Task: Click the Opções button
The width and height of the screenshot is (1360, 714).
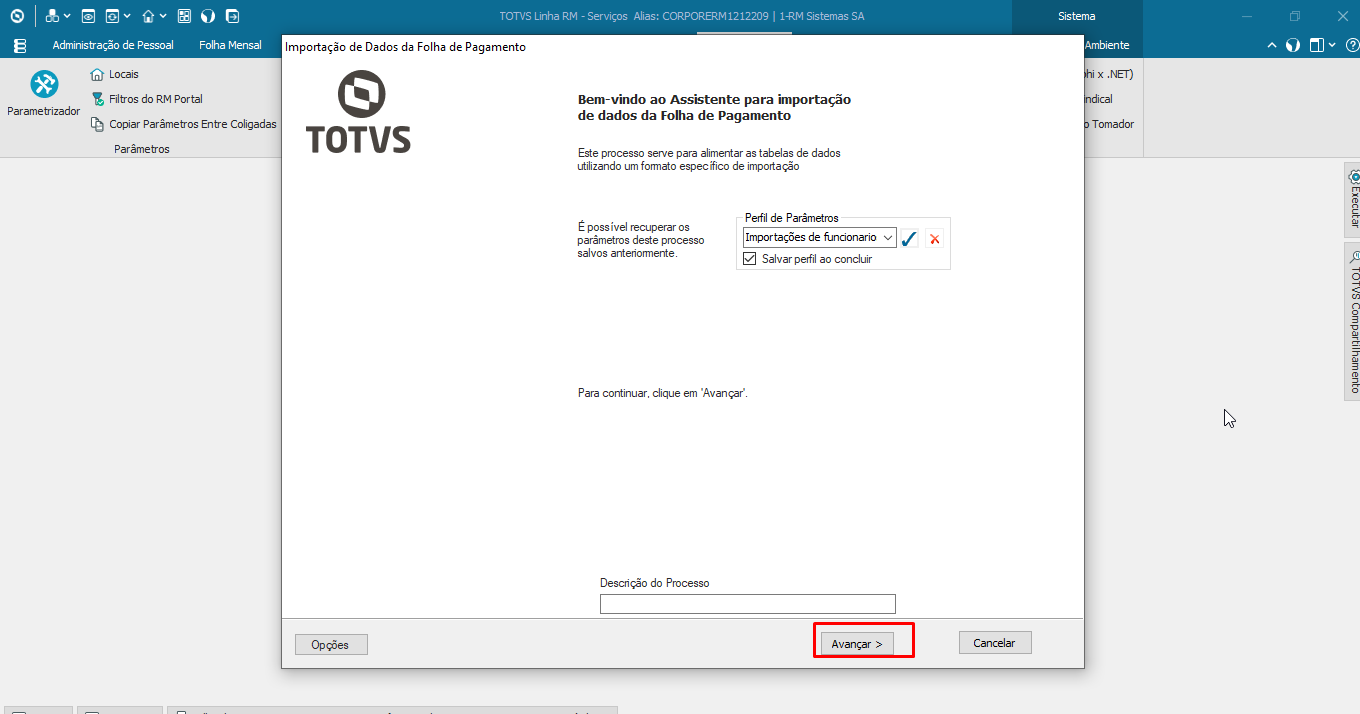Action: (x=331, y=645)
